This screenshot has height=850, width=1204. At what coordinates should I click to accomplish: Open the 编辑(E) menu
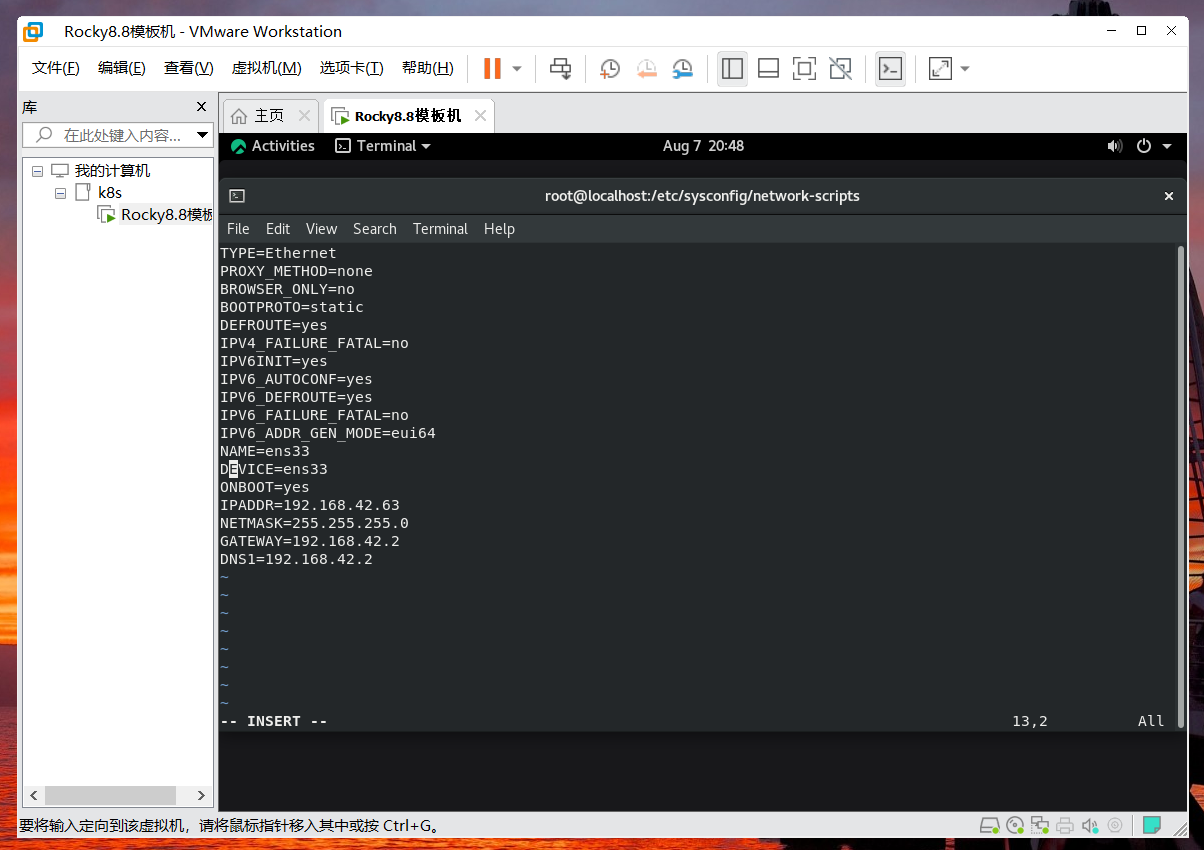(122, 68)
